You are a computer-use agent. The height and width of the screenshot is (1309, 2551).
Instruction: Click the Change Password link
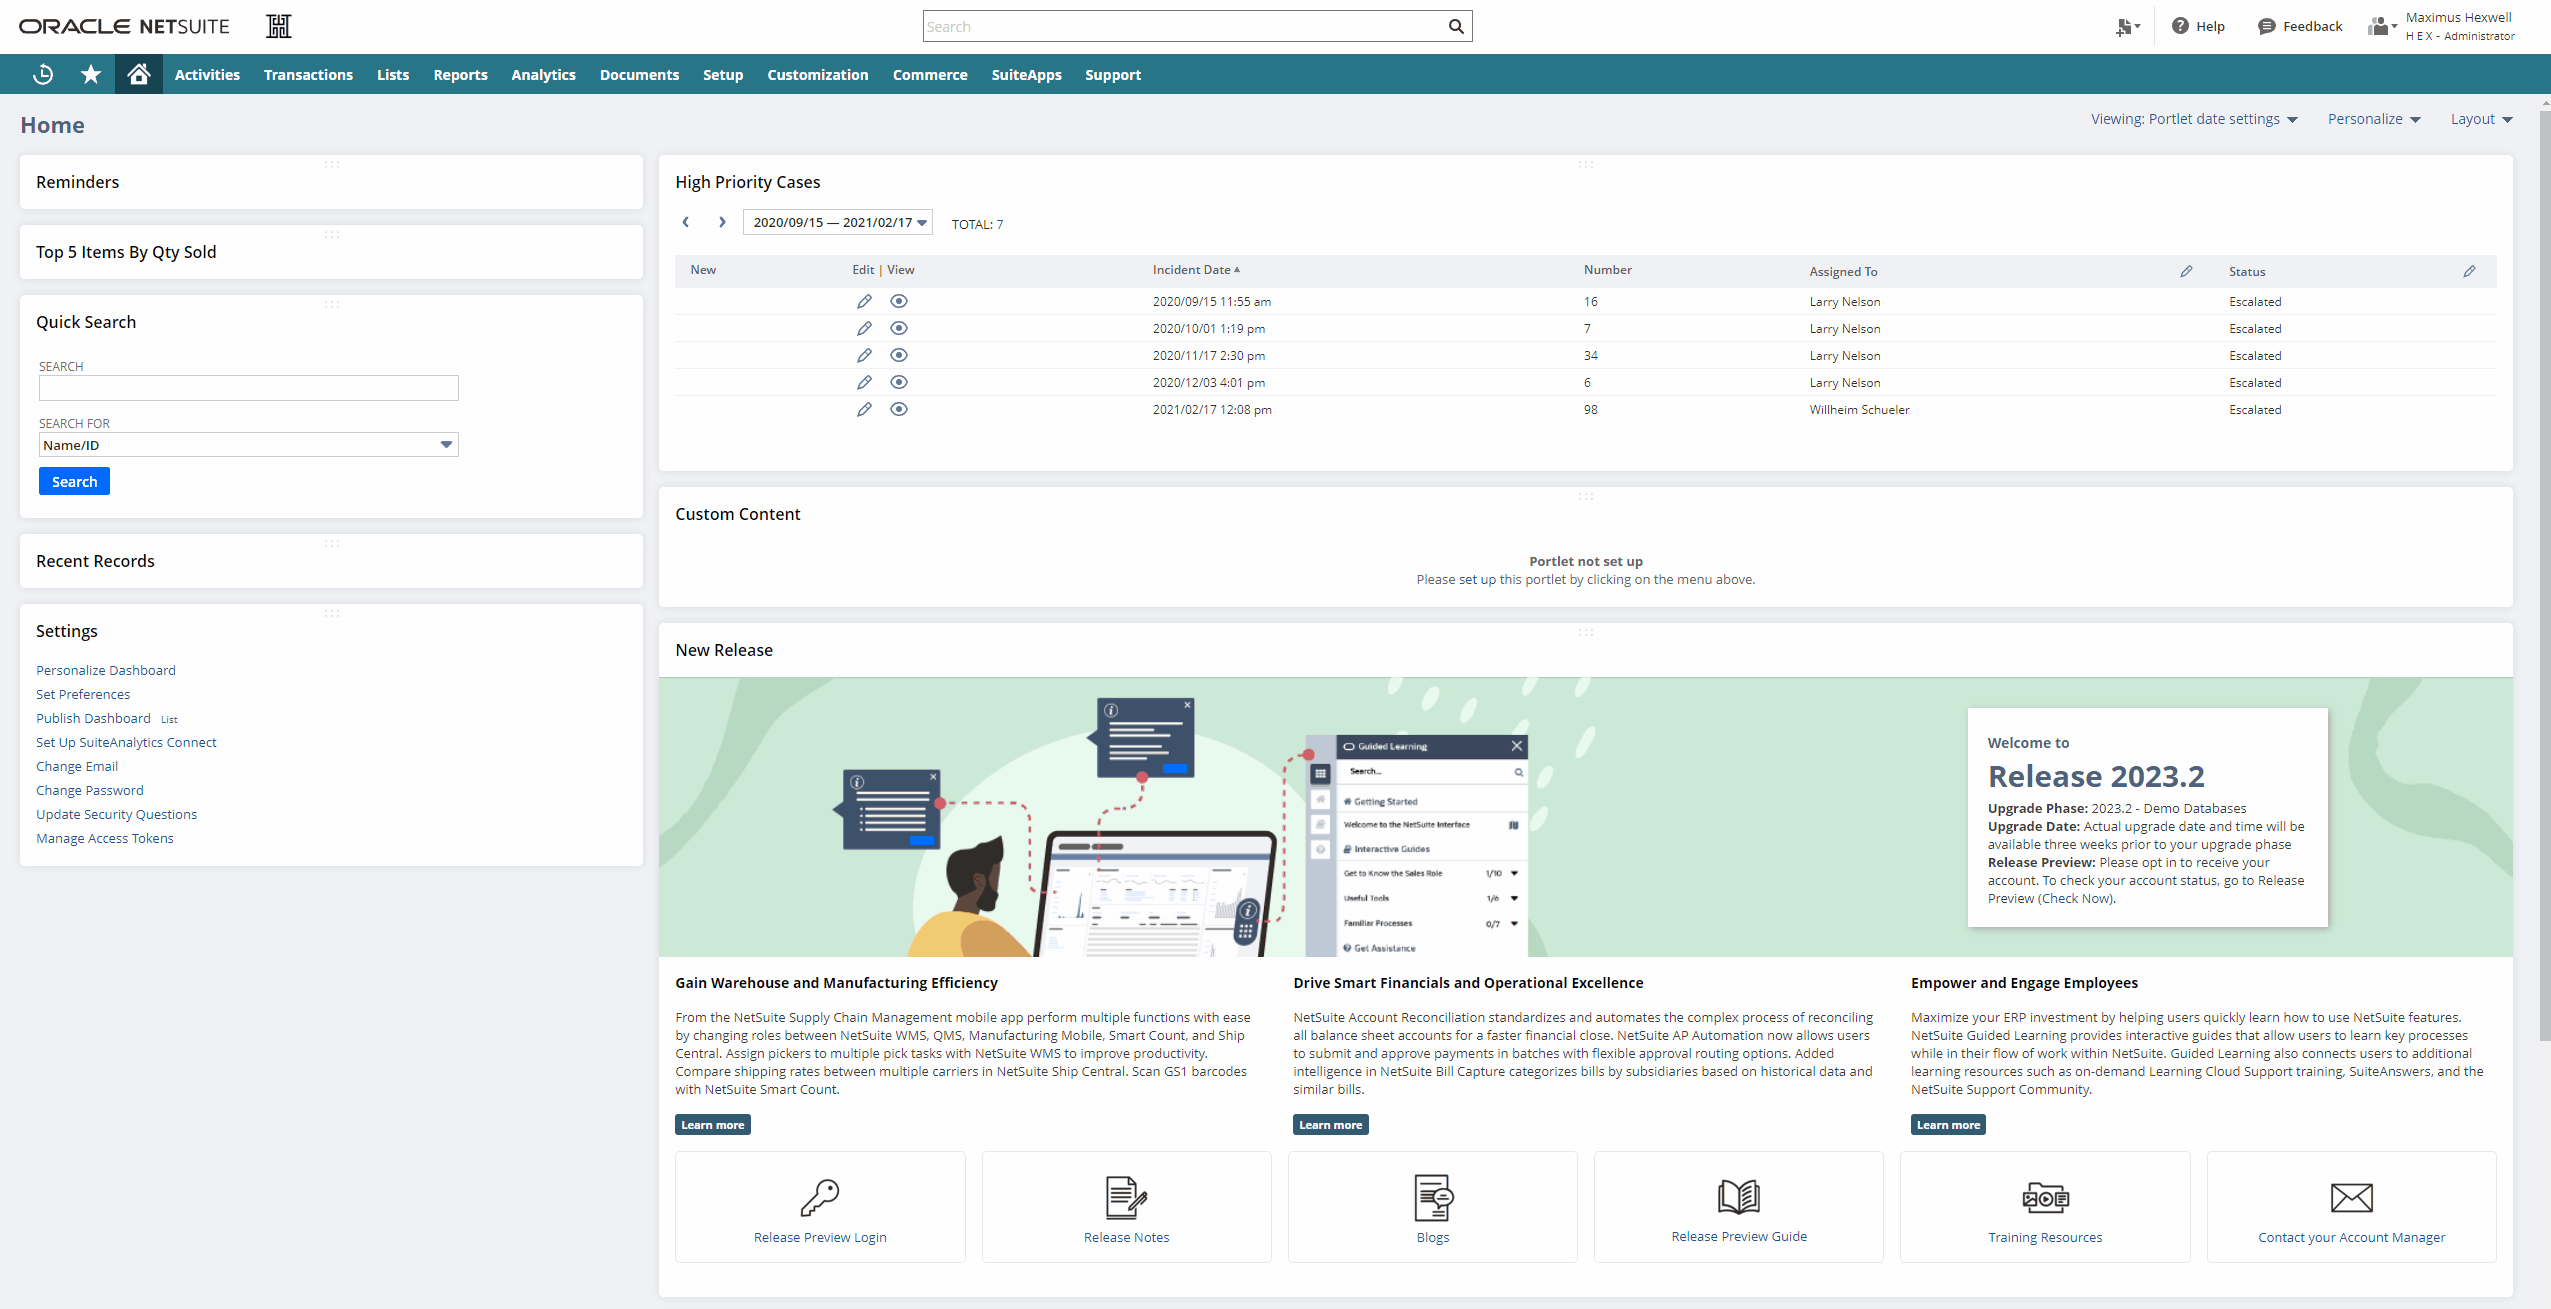click(90, 790)
